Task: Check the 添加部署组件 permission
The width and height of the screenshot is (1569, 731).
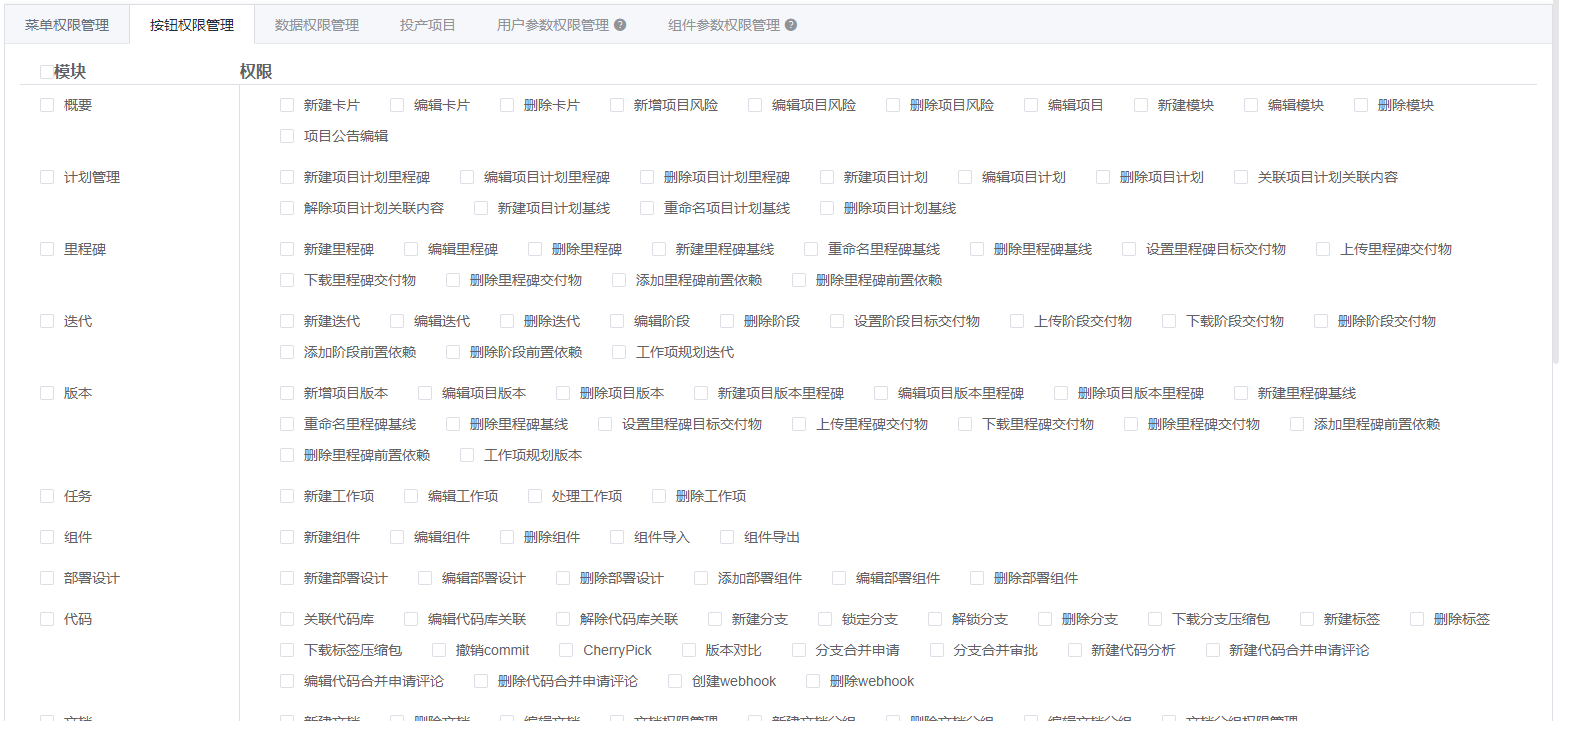Action: click(x=701, y=578)
